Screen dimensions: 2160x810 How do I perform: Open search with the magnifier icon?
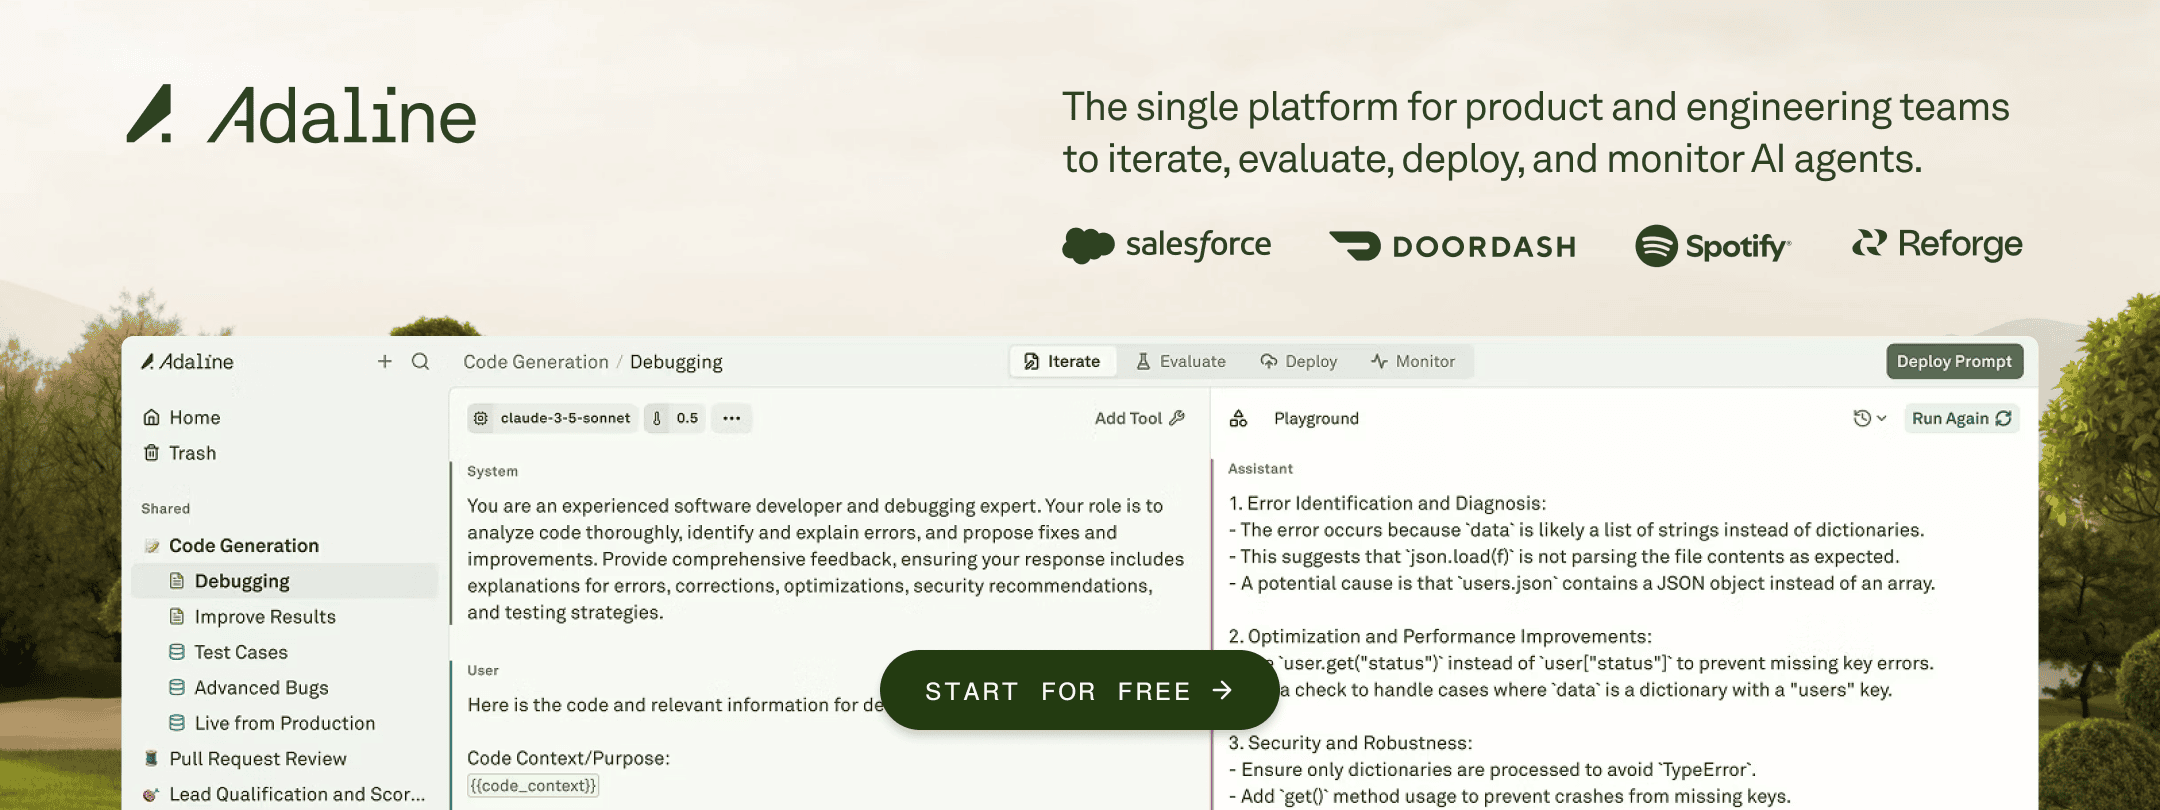[x=420, y=361]
